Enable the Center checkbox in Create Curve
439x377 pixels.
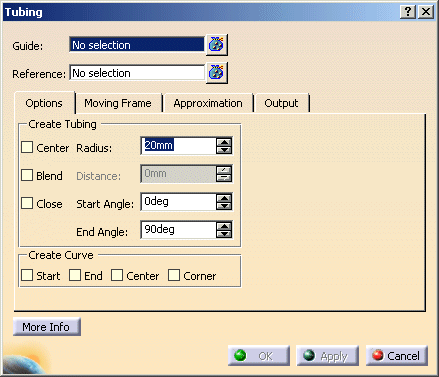[x=117, y=275]
